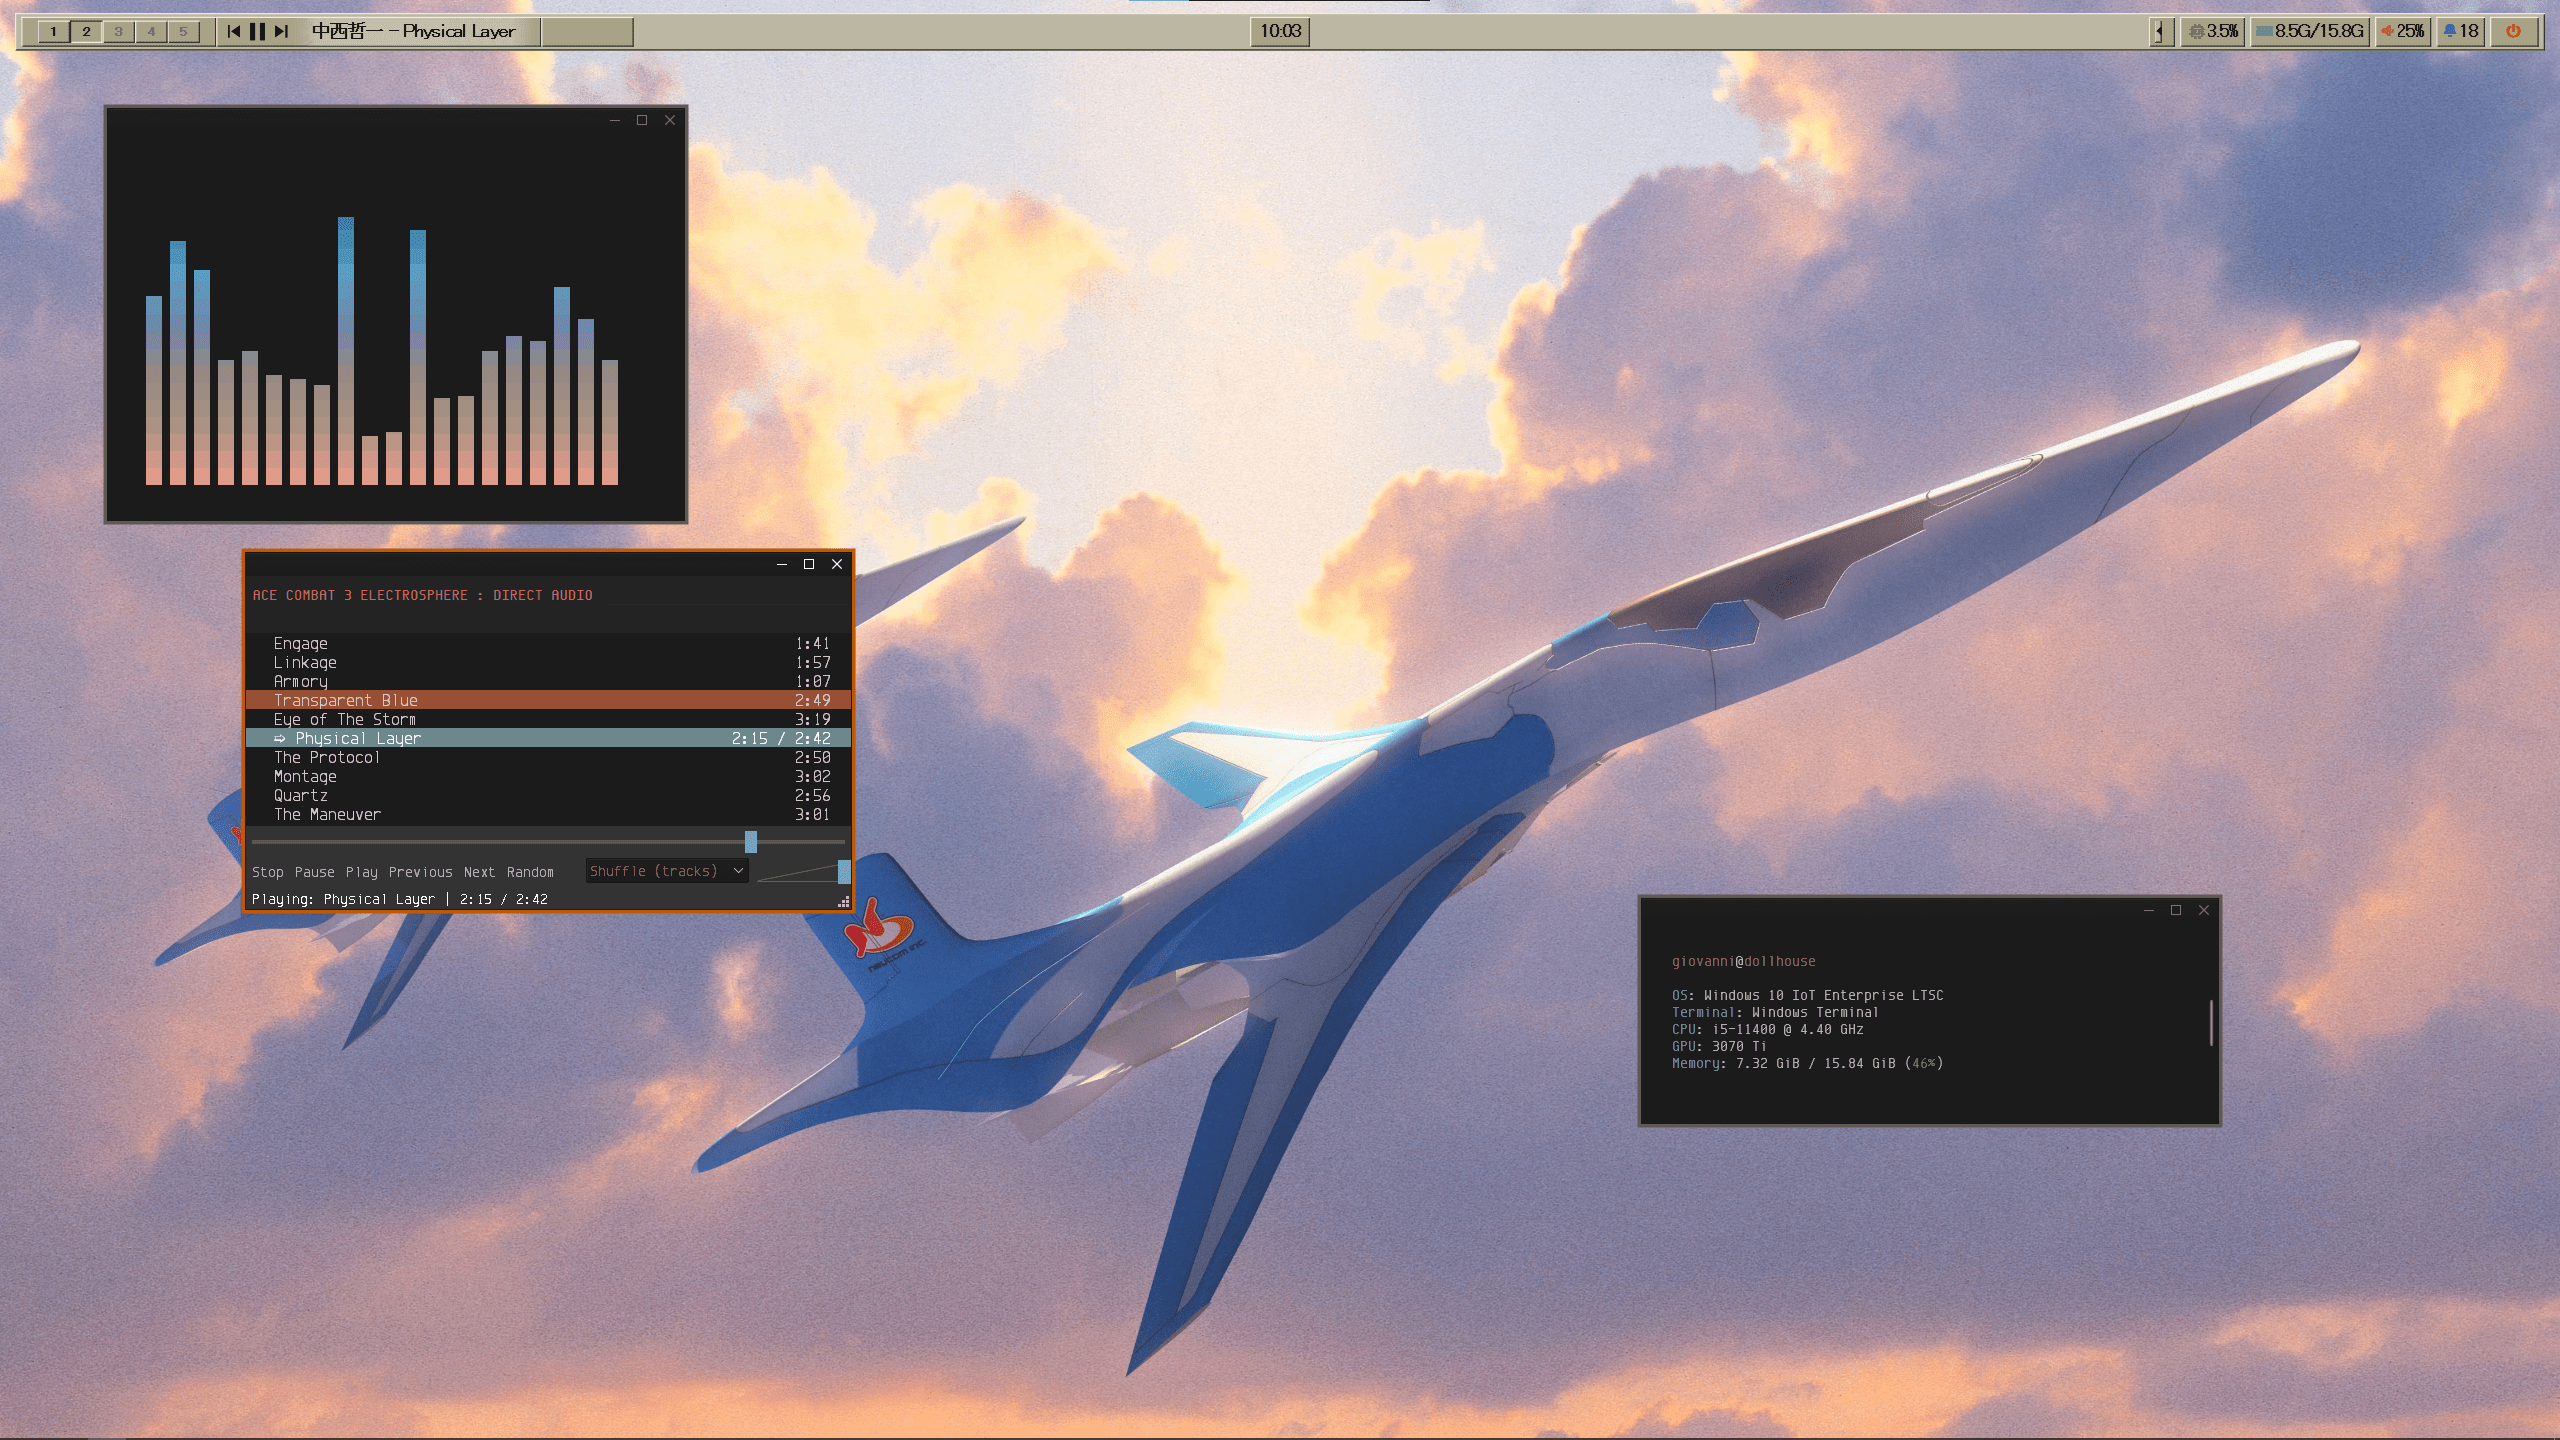The height and width of the screenshot is (1440, 2560).
Task: Pause playback from top bar
Action: point(257,31)
